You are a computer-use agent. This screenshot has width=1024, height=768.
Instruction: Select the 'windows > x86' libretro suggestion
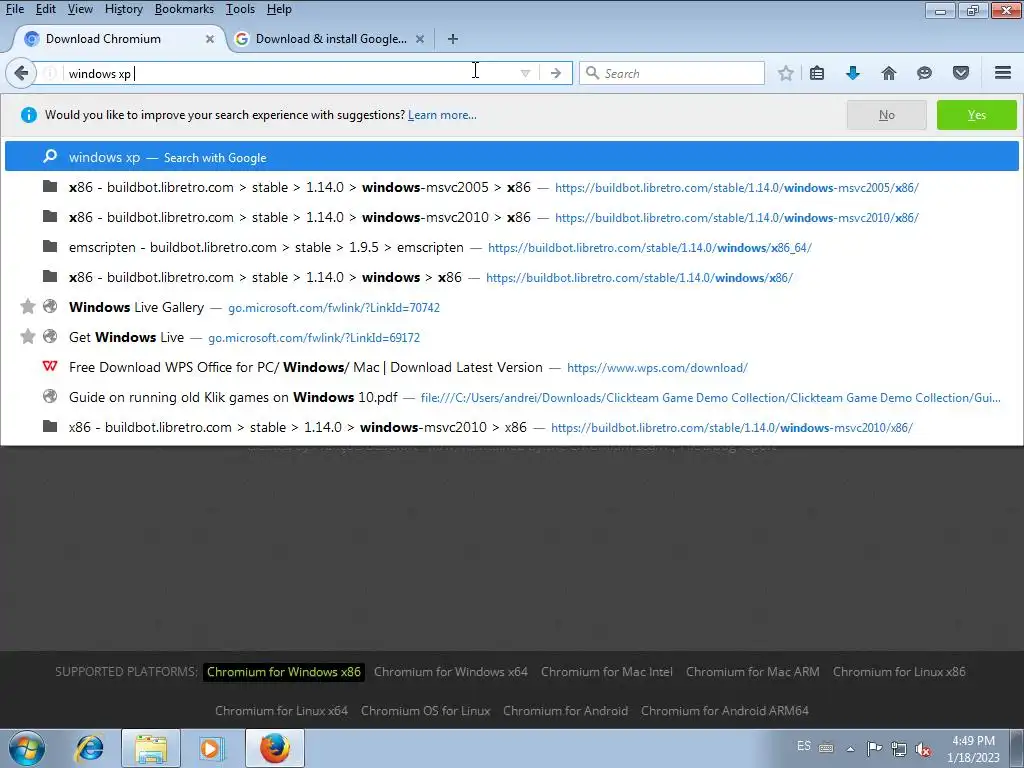coord(512,278)
